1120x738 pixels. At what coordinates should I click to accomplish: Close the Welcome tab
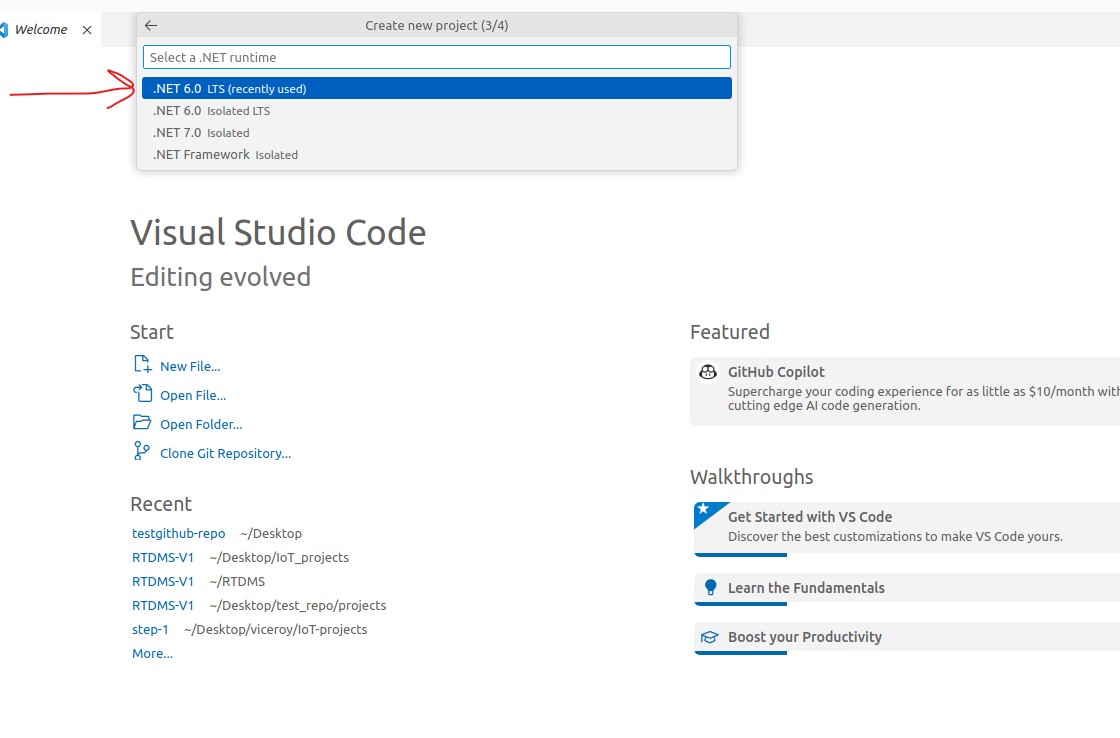point(87,30)
